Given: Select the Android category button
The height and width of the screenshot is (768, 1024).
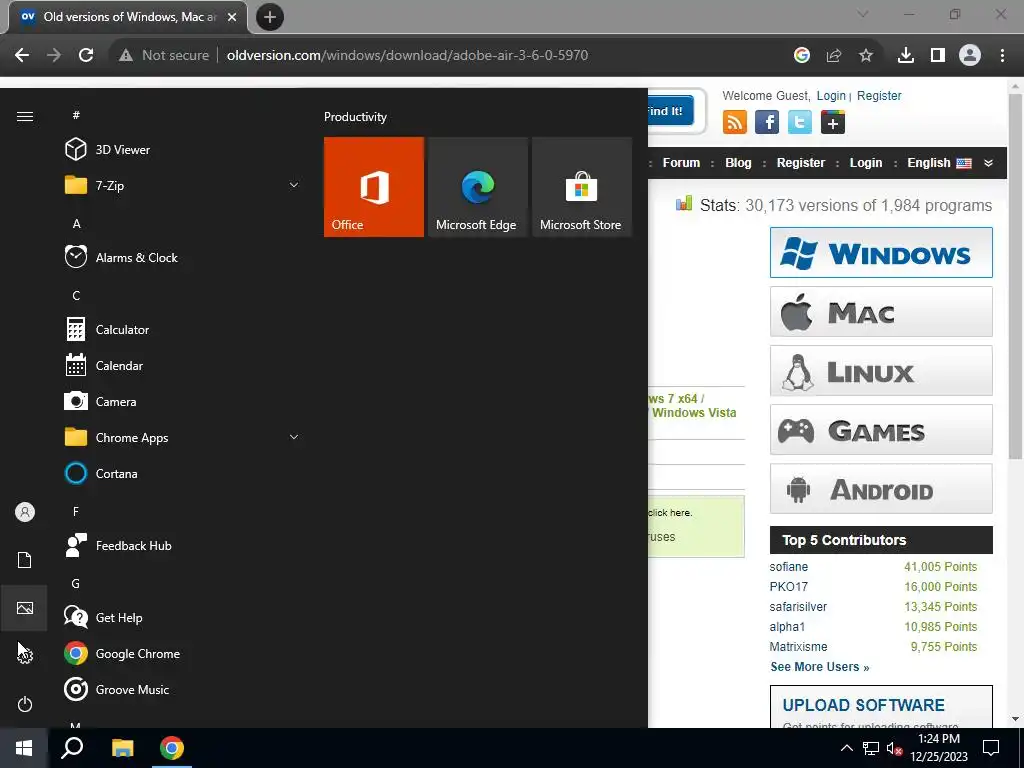Looking at the screenshot, I should click(x=881, y=488).
